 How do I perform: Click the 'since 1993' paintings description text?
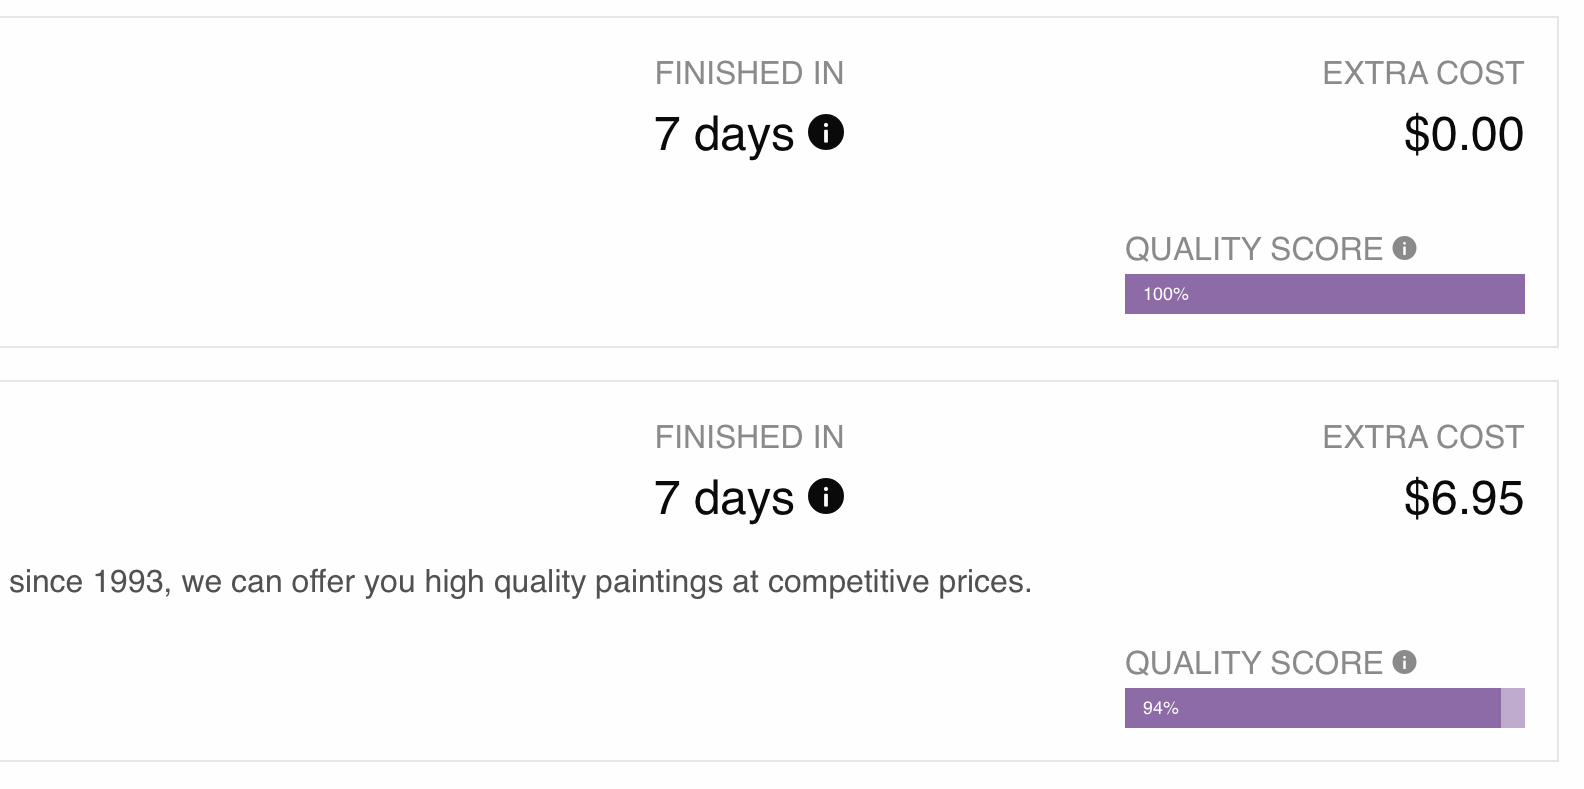coord(520,582)
